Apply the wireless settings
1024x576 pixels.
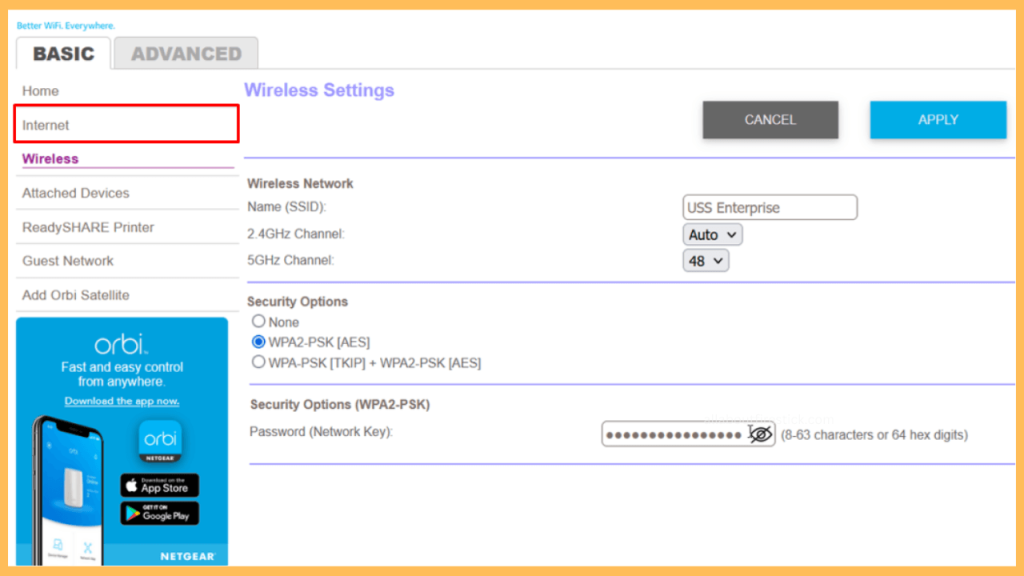(937, 119)
